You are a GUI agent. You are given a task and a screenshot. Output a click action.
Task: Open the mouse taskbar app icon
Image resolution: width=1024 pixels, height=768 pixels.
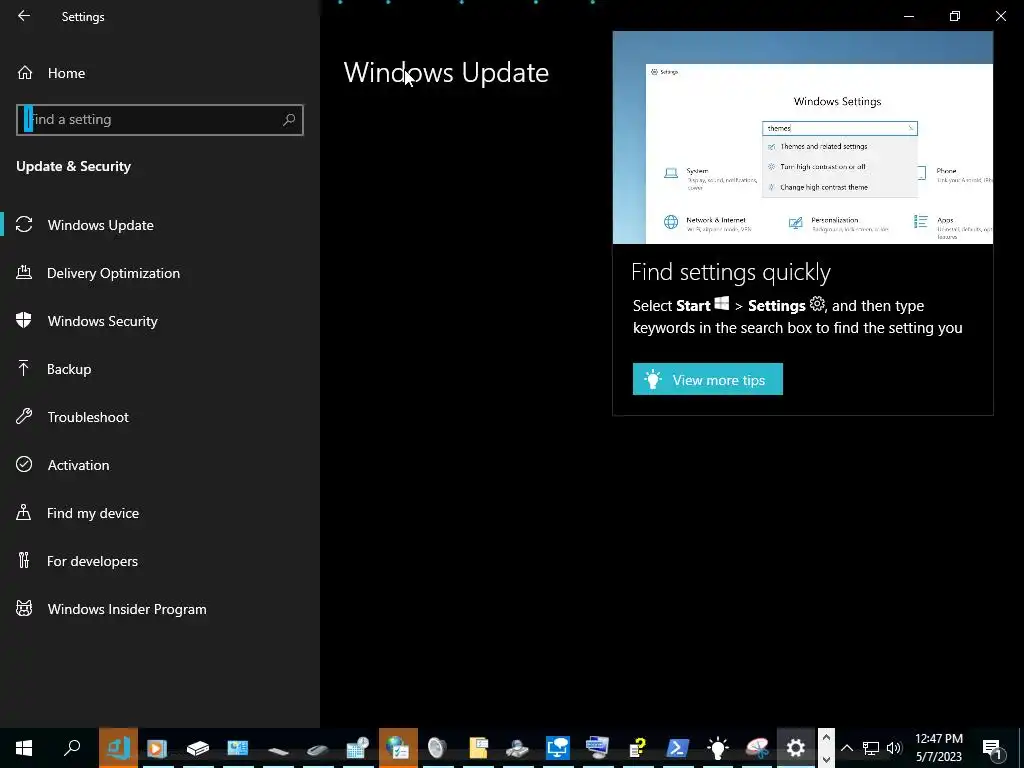pyautogui.click(x=317, y=750)
